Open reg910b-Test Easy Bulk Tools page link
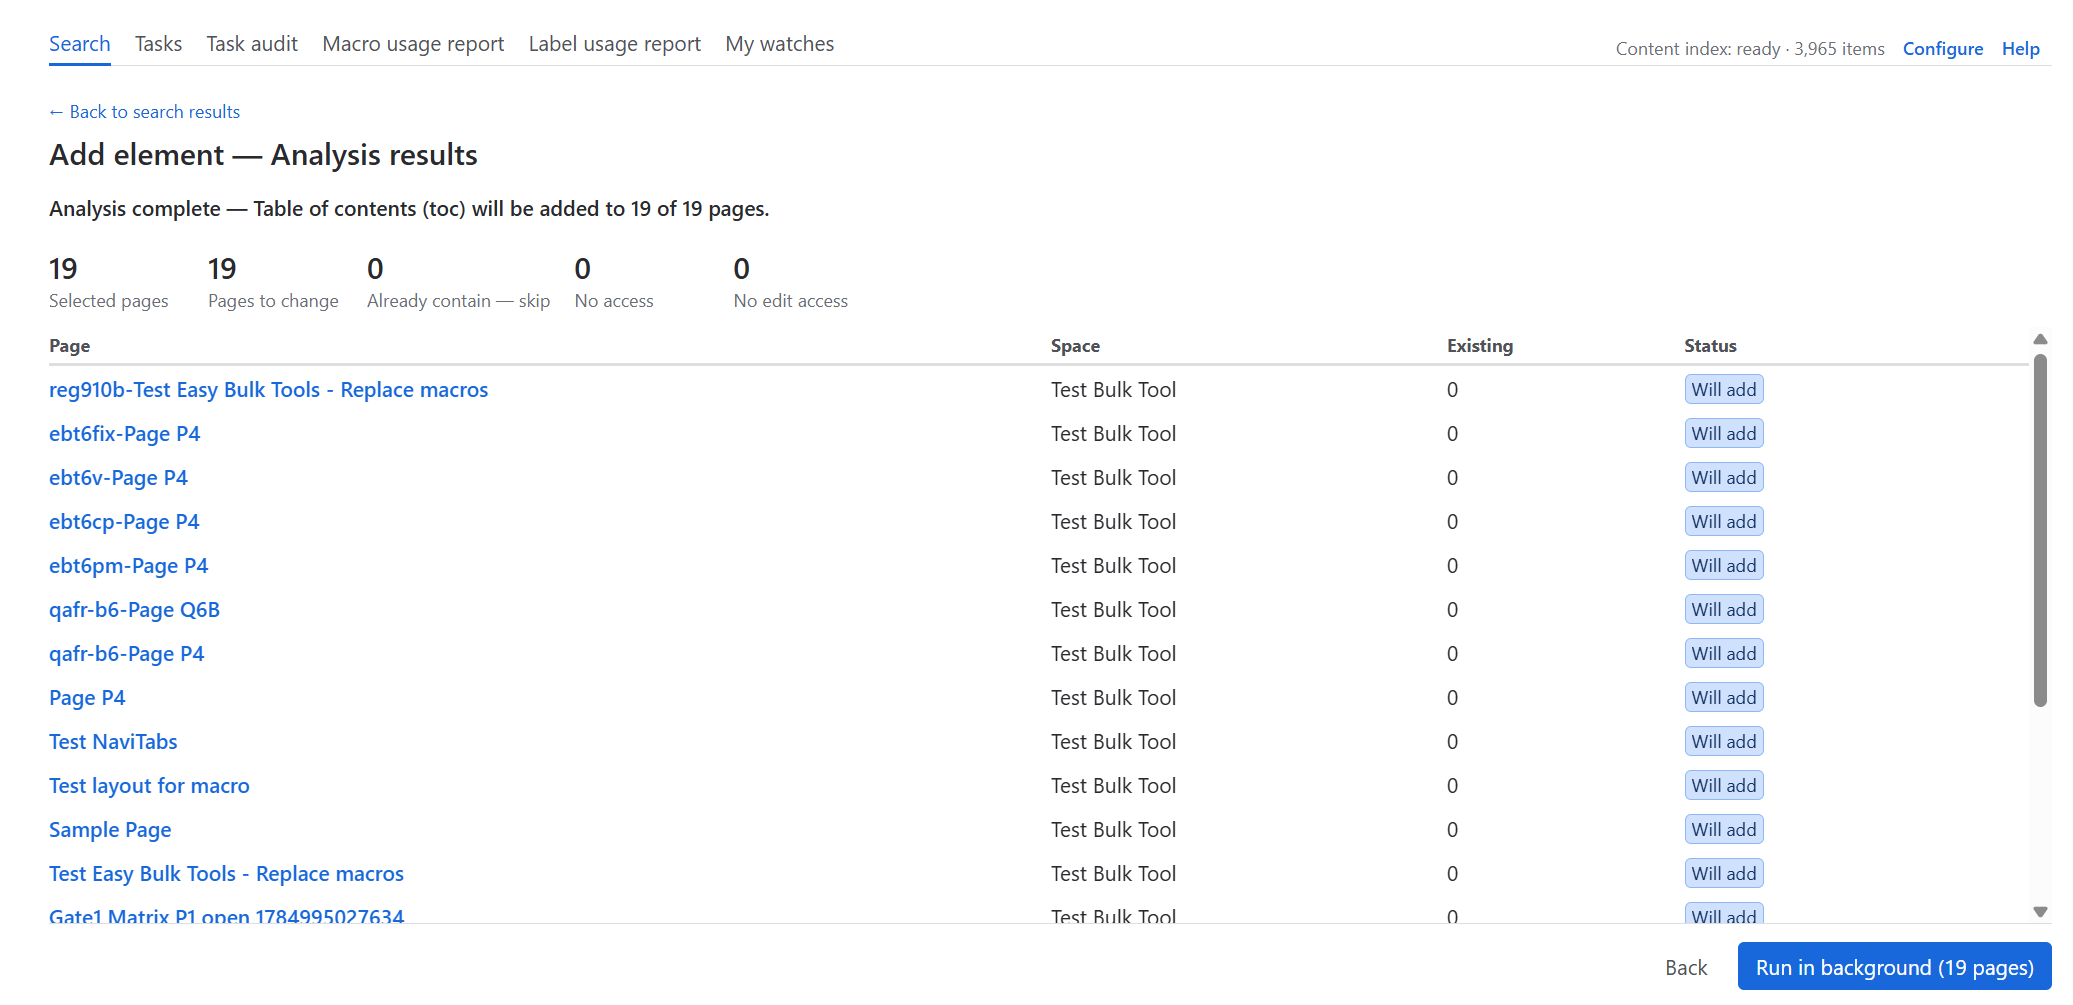 coord(268,390)
